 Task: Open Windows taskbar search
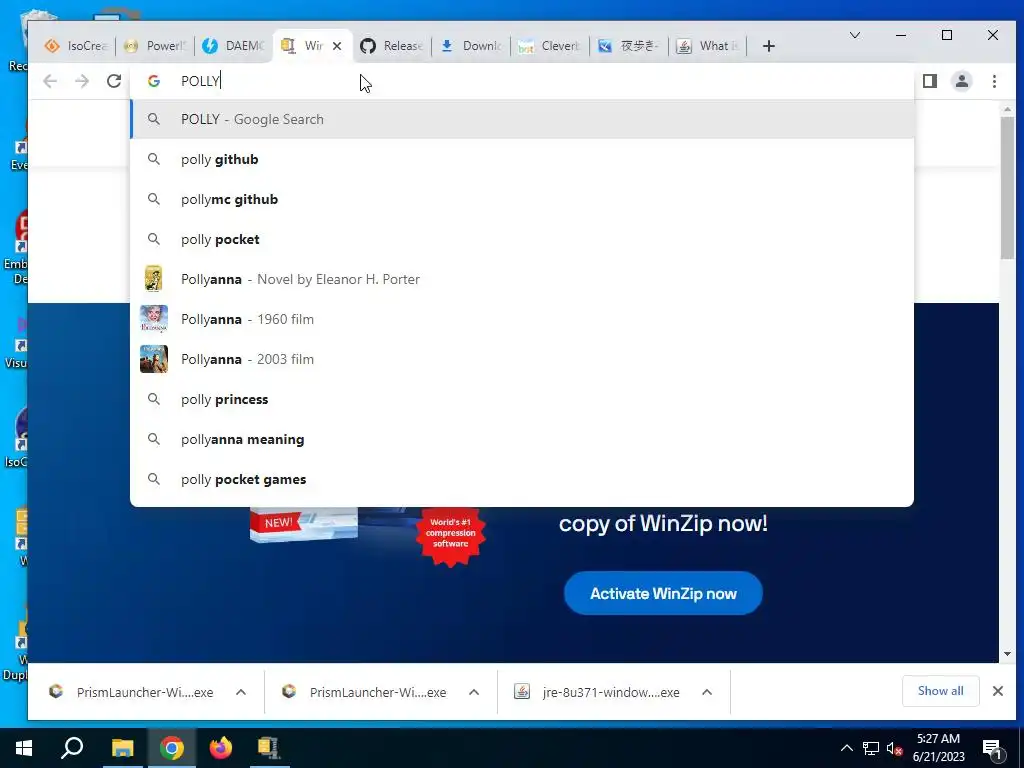point(72,748)
